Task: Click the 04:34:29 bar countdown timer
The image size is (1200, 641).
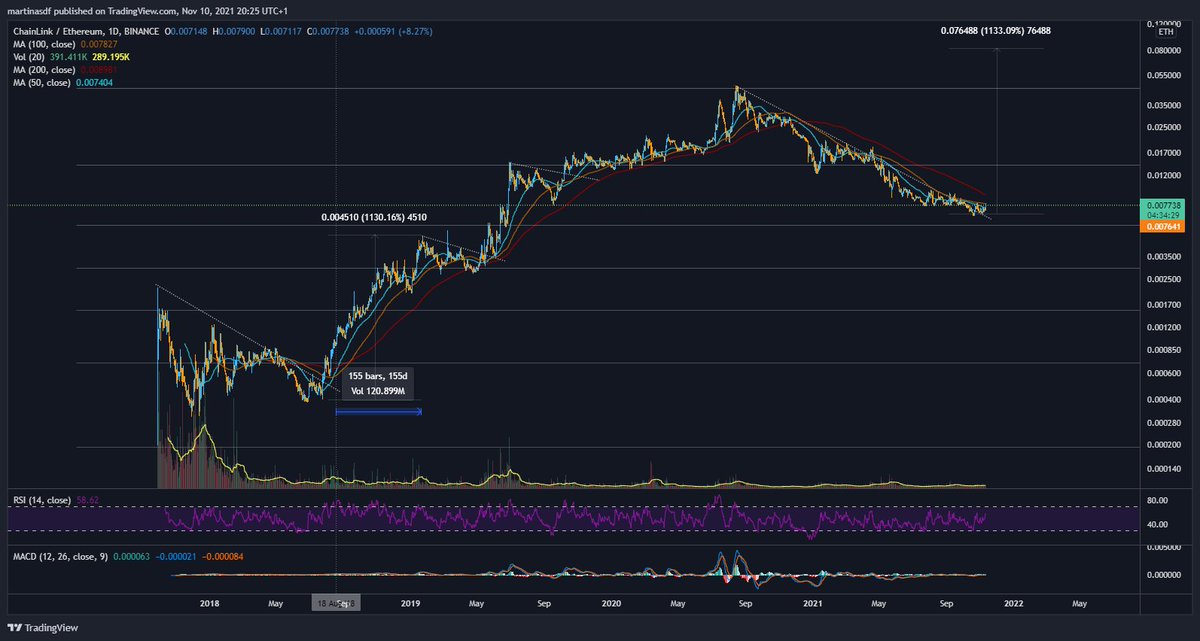Action: (x=1165, y=215)
